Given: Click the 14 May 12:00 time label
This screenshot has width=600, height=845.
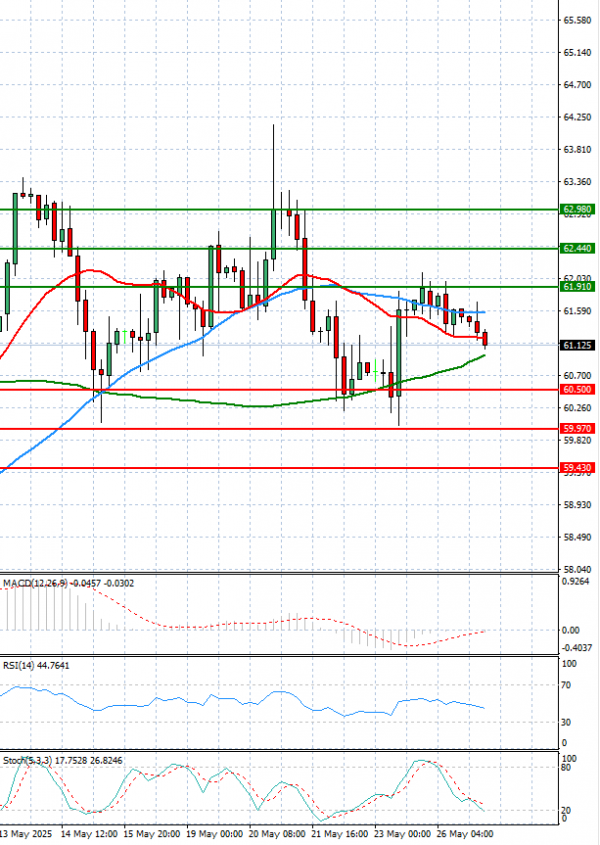Looking at the screenshot, I should coord(89,834).
